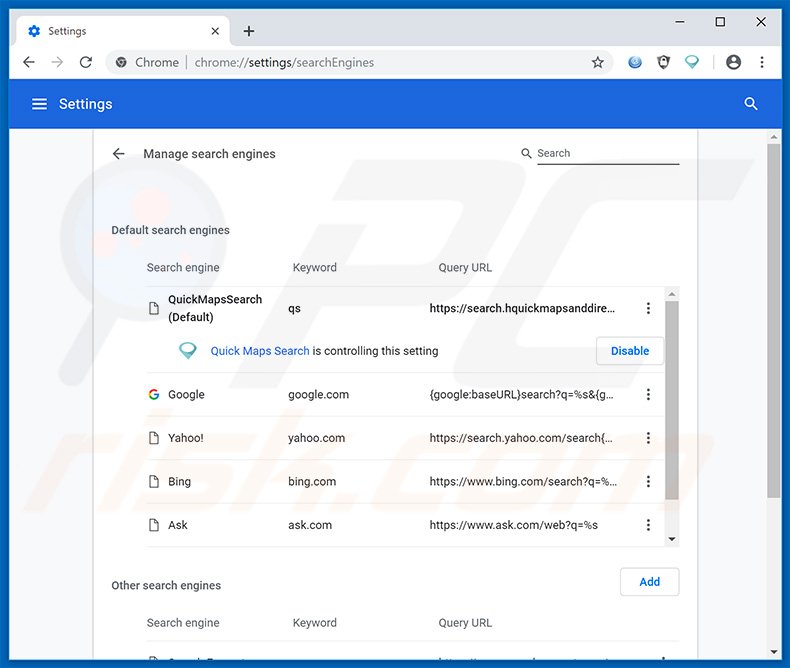
Task: Focus the Search engines search field
Action: 608,153
